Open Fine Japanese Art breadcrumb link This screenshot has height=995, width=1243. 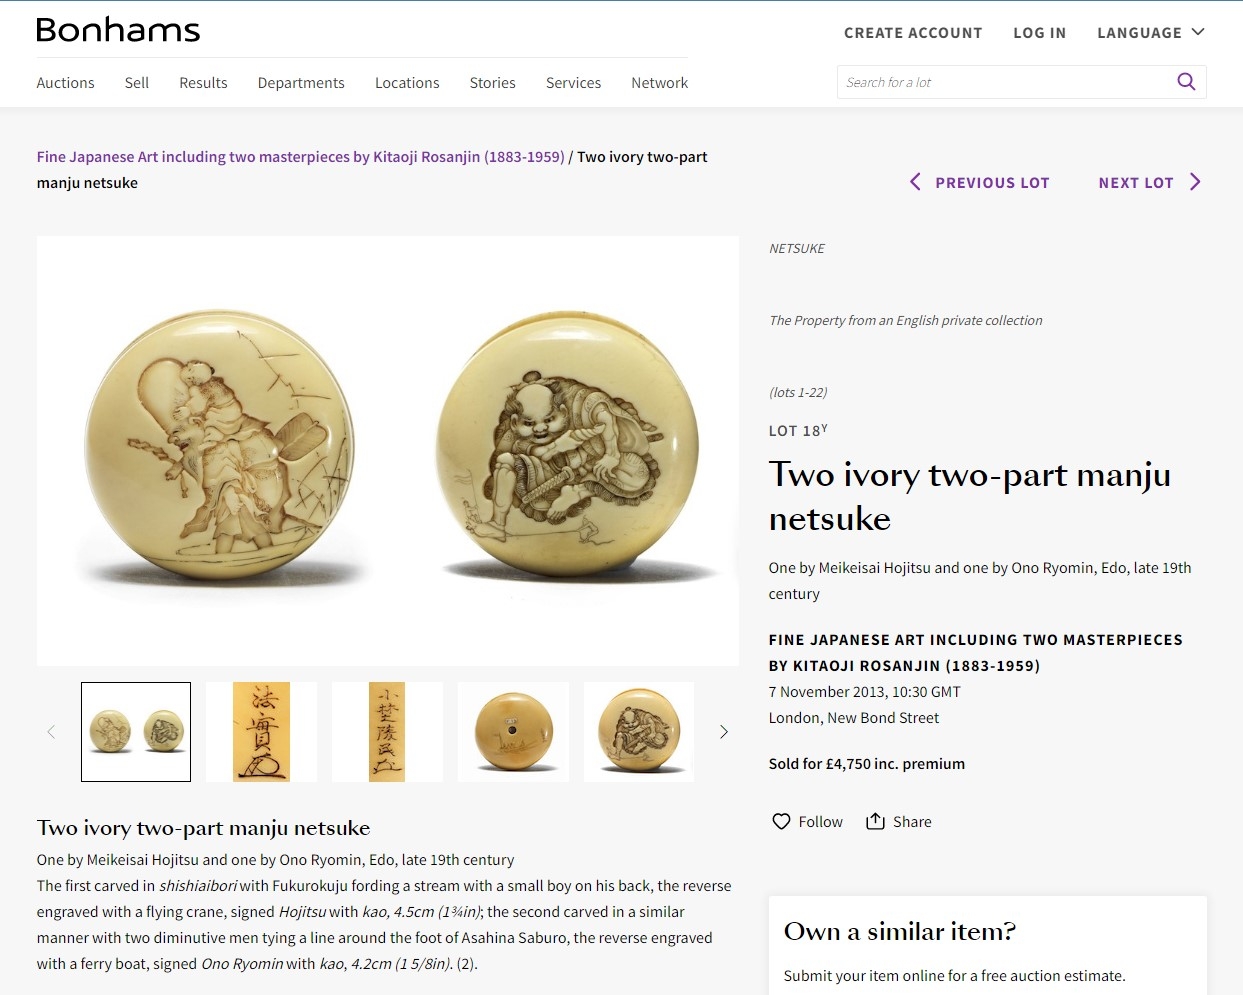(x=300, y=157)
